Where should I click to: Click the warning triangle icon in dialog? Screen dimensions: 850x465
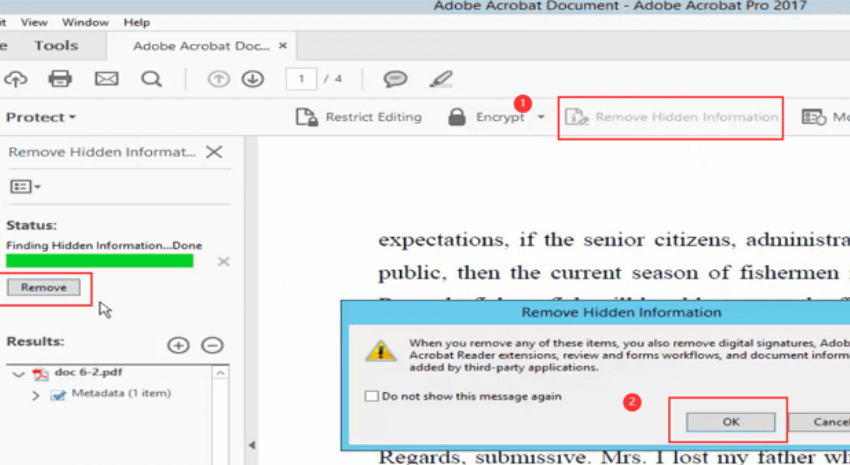tap(381, 351)
